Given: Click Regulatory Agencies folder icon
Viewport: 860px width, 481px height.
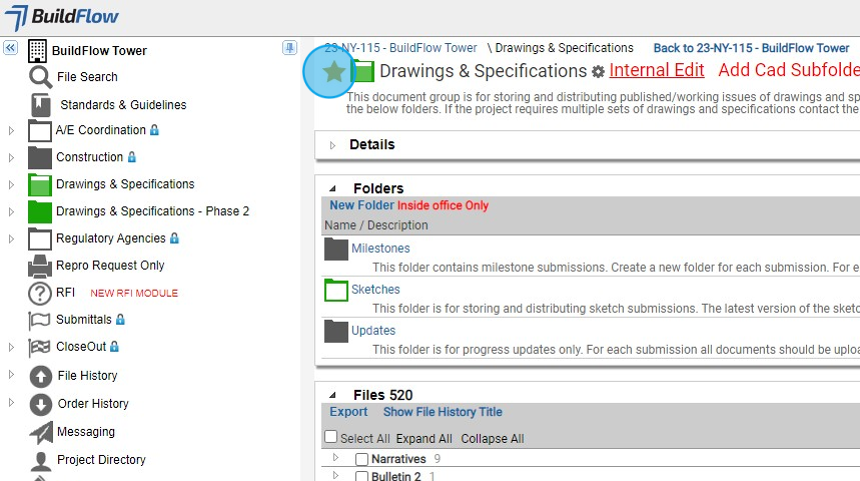Looking at the screenshot, I should [39, 239].
